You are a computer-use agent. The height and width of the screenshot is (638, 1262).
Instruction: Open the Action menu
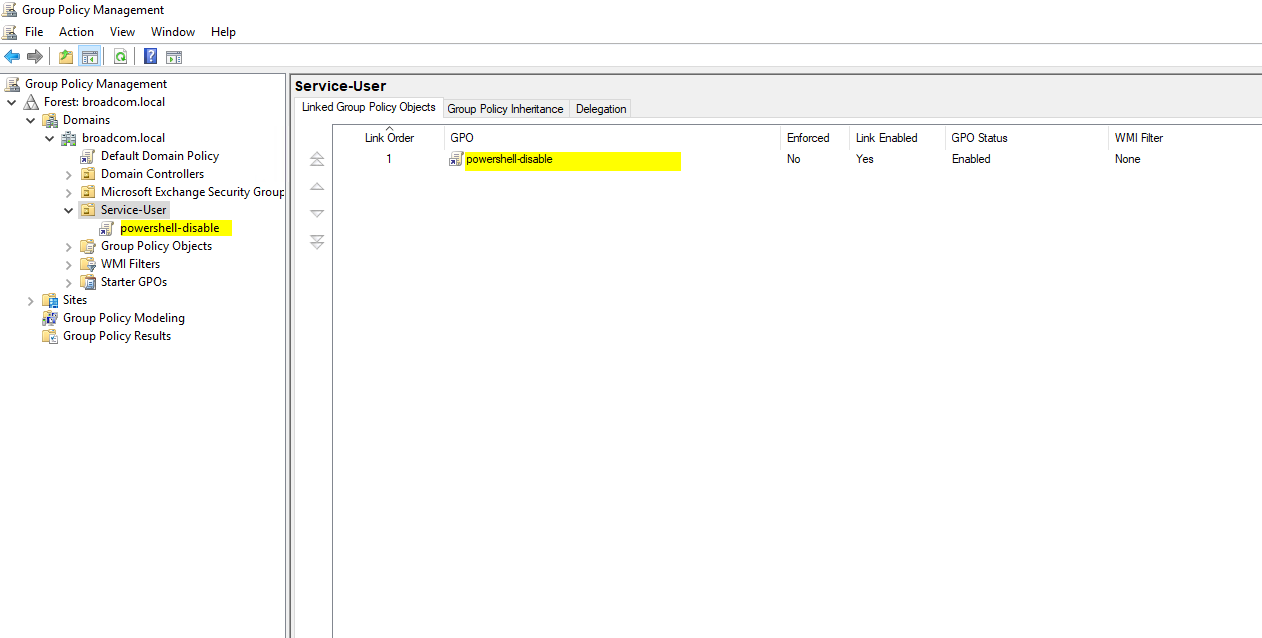tap(76, 32)
